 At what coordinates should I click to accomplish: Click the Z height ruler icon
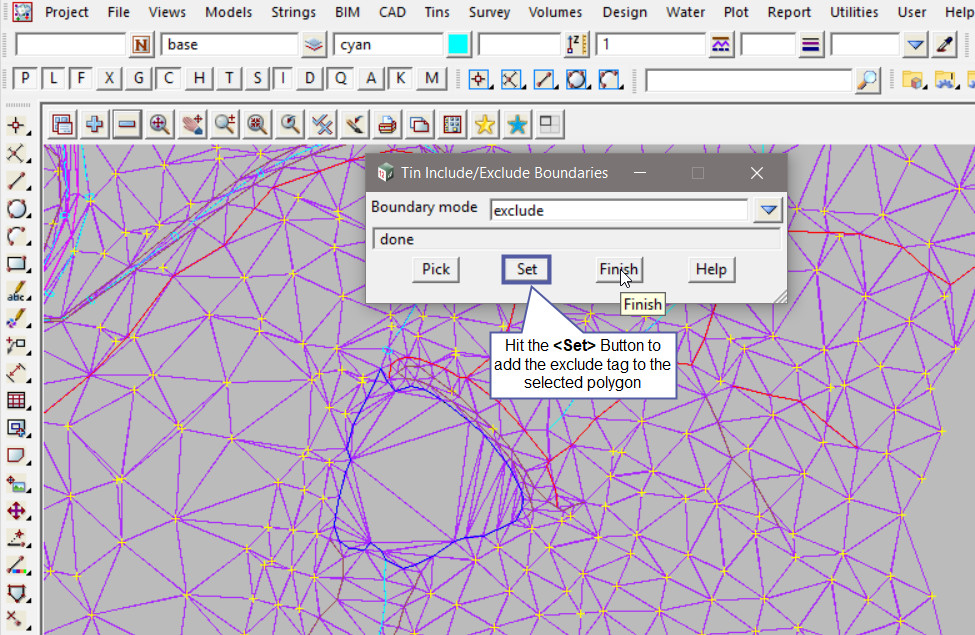point(577,45)
